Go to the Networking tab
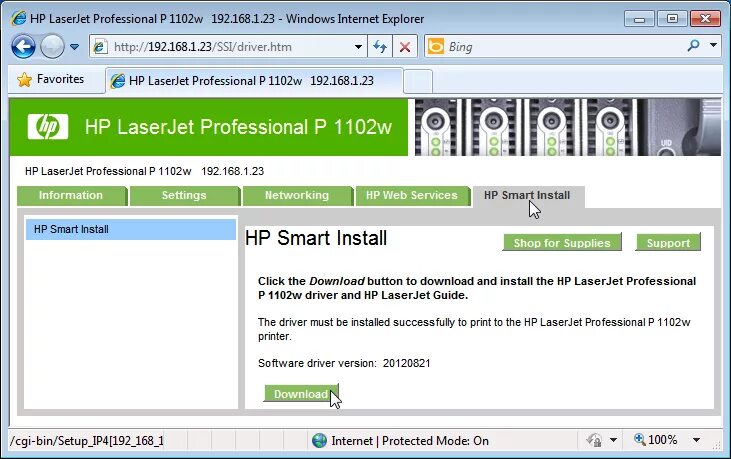 point(297,195)
